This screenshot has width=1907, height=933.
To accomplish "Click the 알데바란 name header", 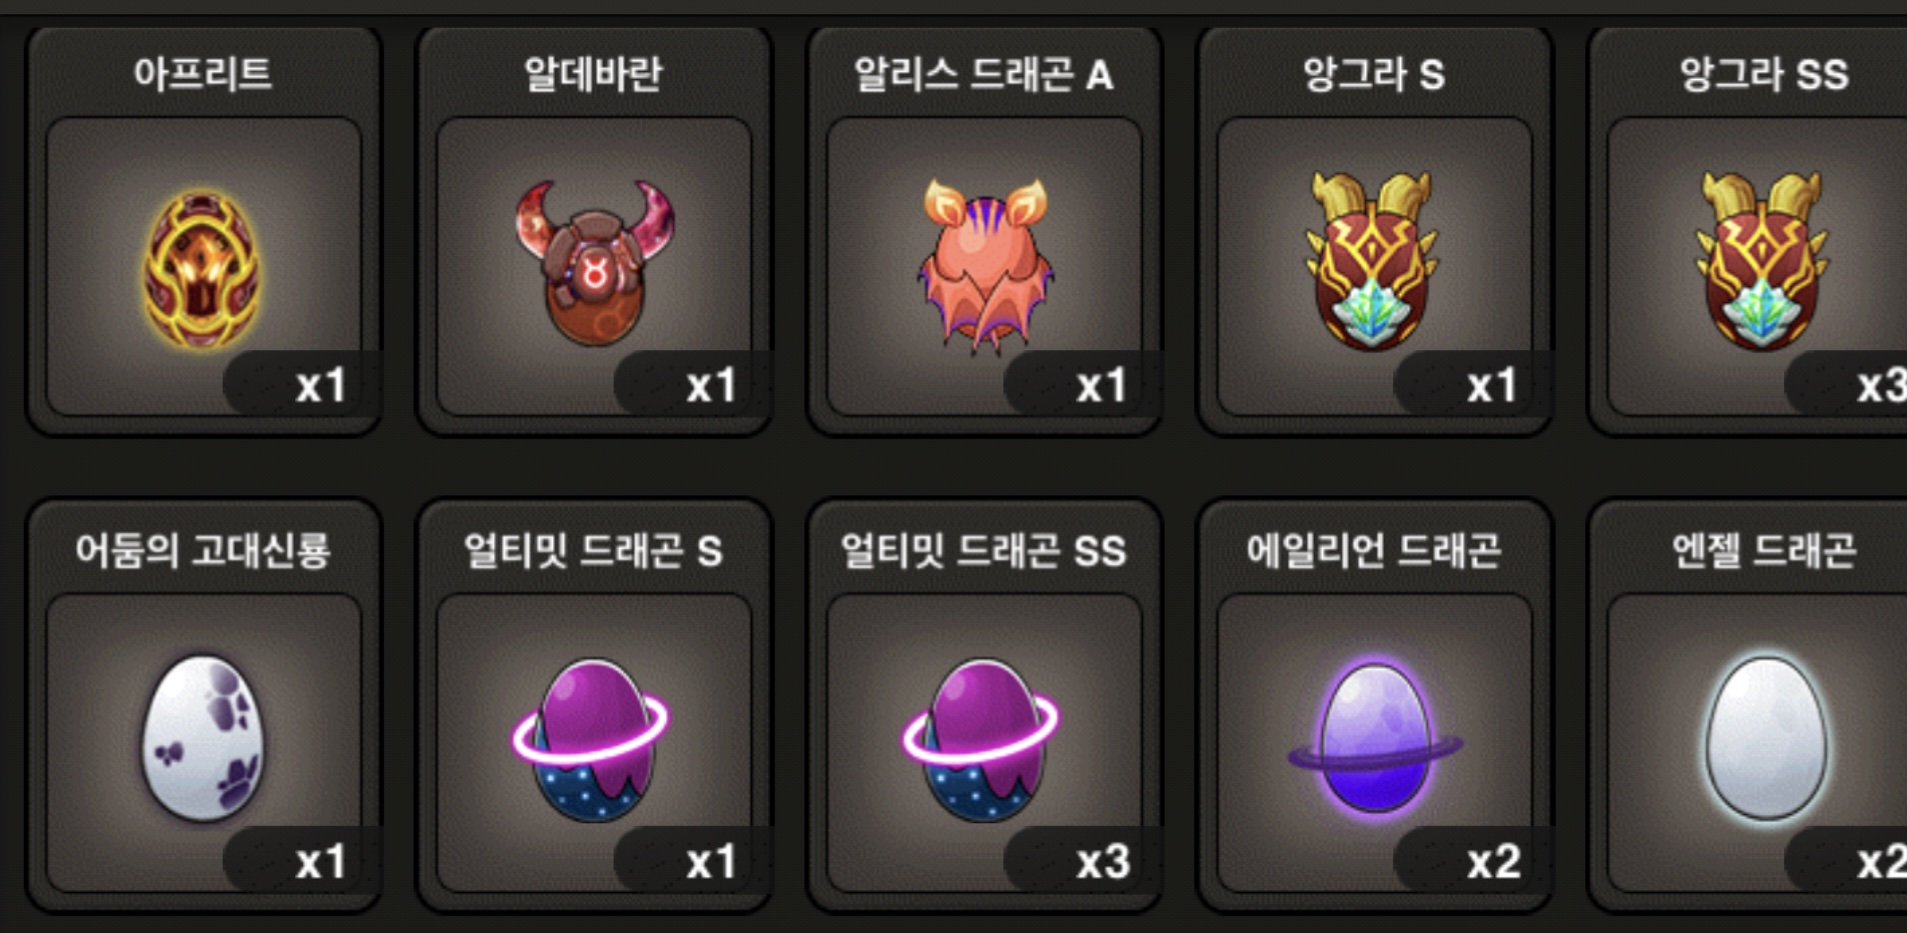I will (594, 74).
